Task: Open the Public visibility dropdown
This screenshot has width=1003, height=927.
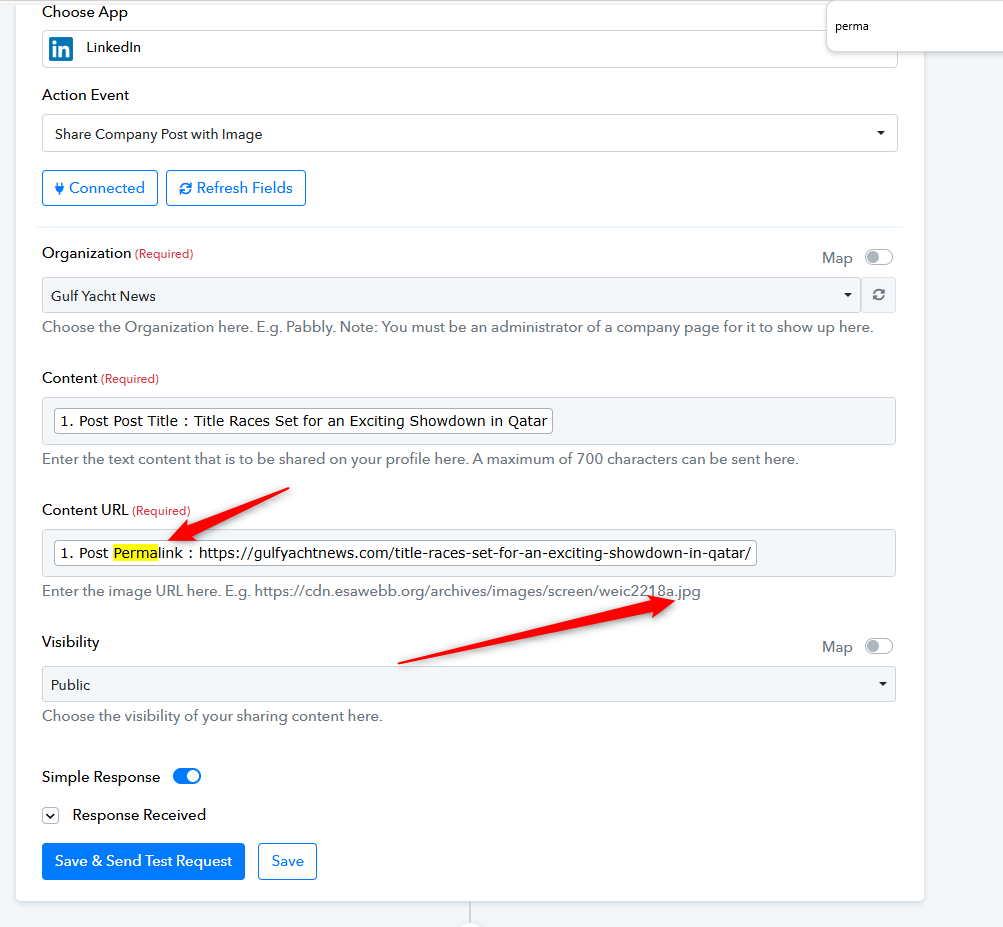Action: pyautogui.click(x=468, y=684)
